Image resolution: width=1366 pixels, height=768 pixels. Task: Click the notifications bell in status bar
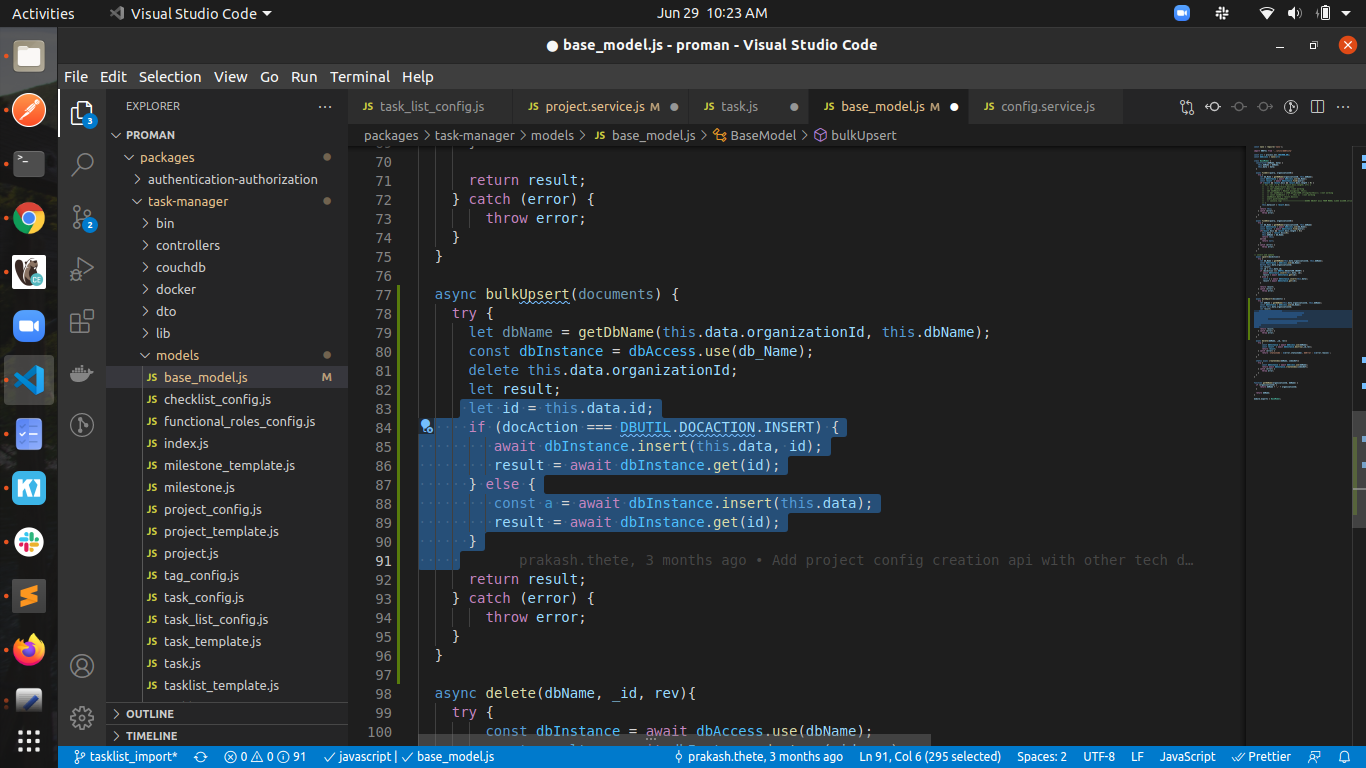(1343, 757)
